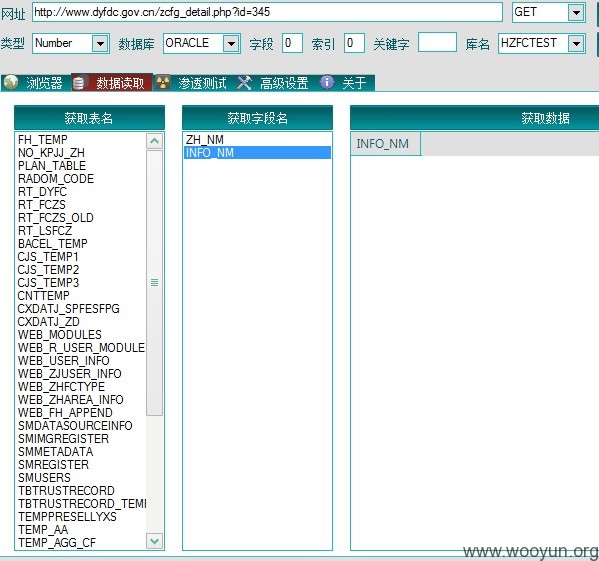Select RT_FCZS_OLD table
This screenshot has height=561, width=599.
click(x=56, y=218)
